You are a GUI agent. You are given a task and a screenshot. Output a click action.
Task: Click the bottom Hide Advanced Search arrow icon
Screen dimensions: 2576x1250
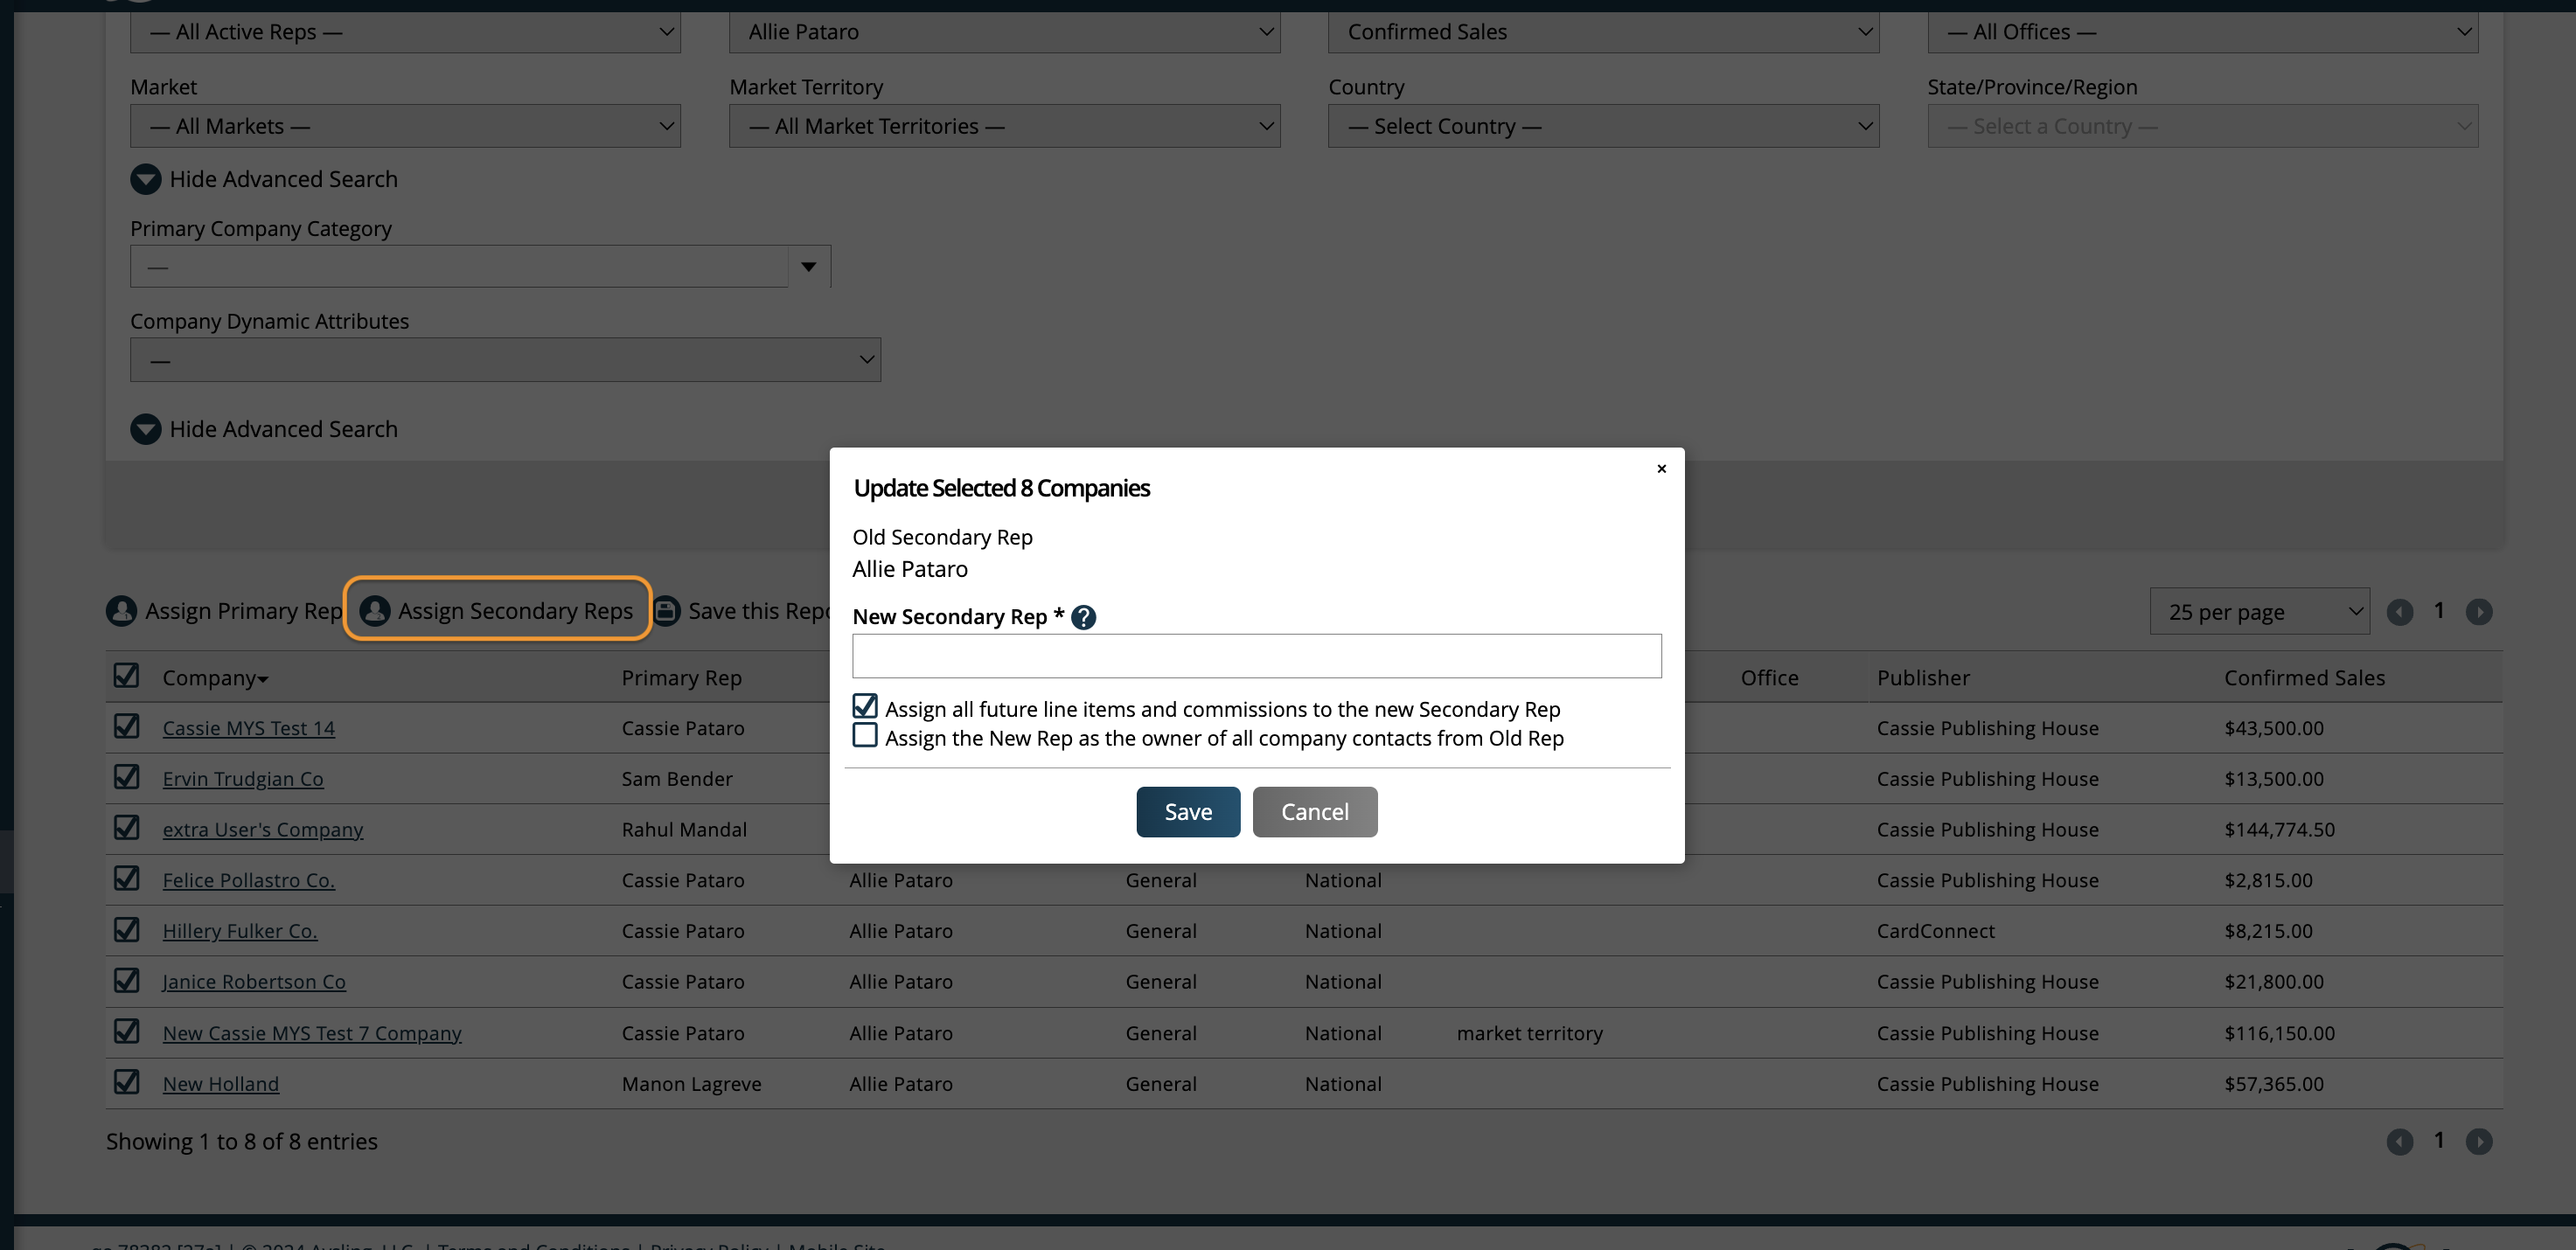(145, 429)
